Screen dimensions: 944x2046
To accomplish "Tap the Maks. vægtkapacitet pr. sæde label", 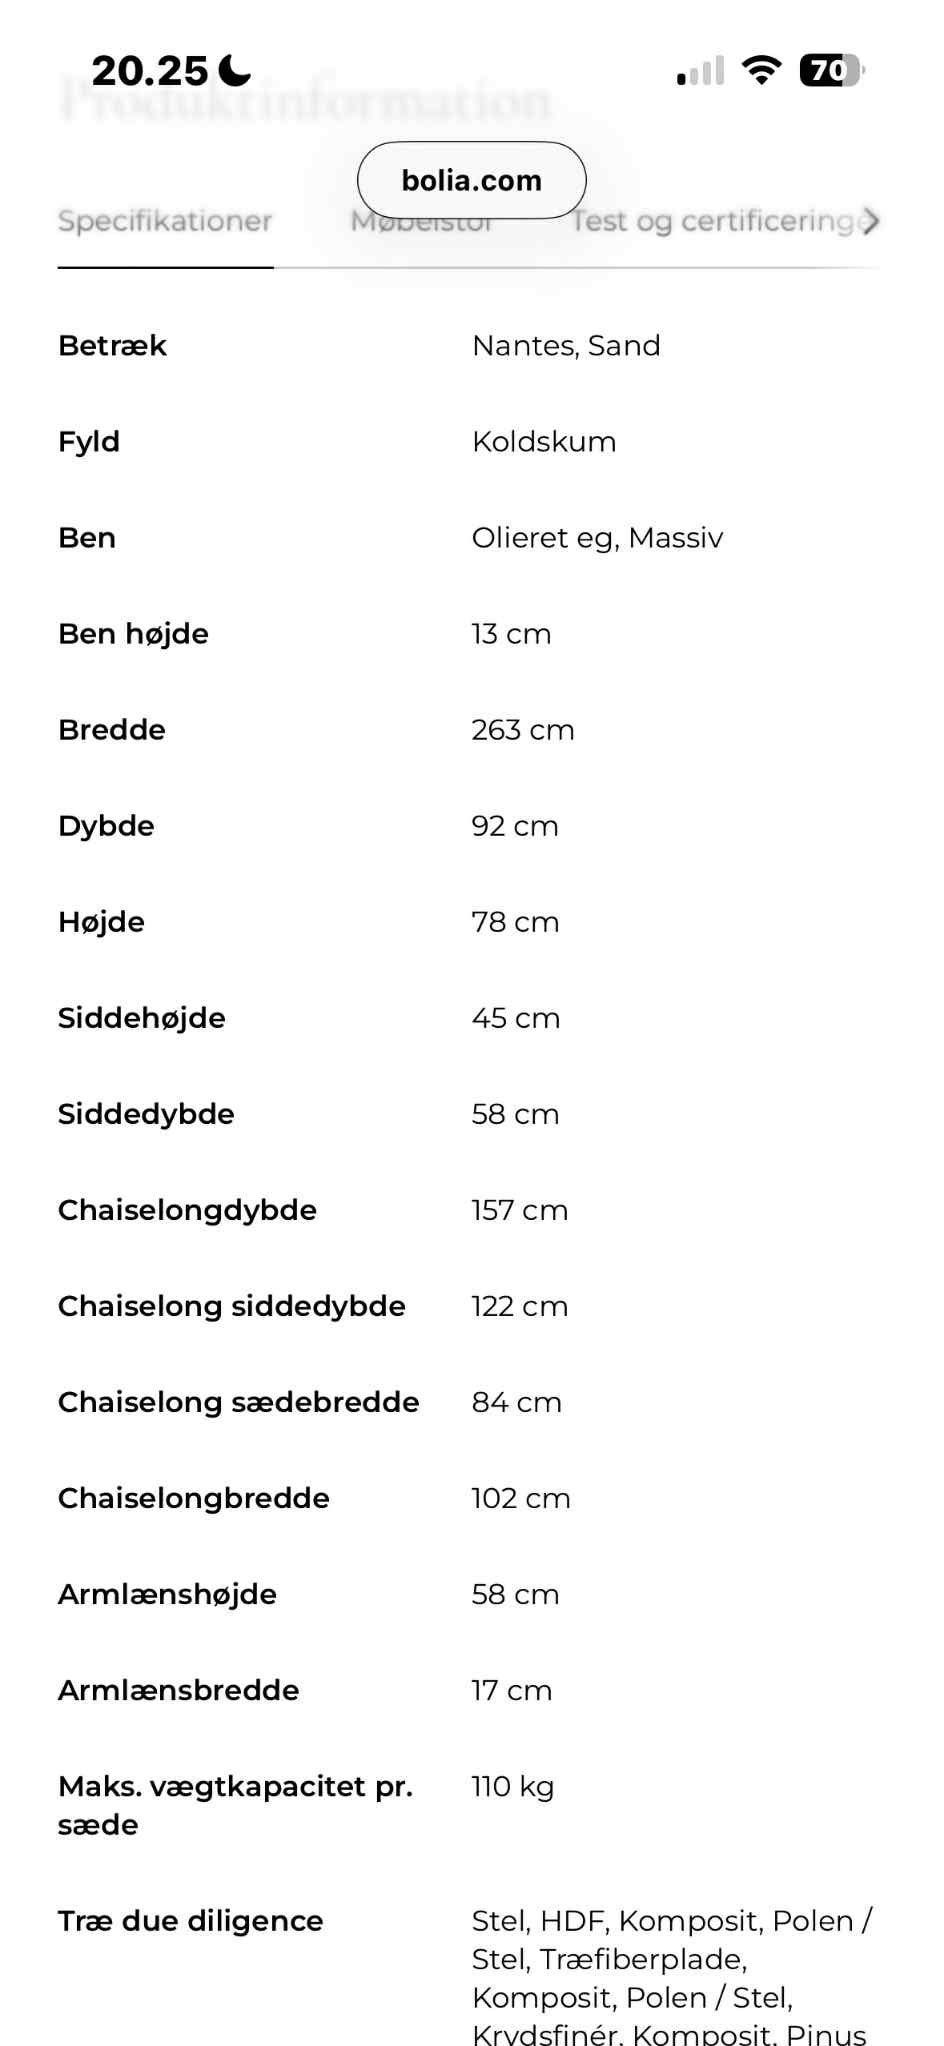I will [x=235, y=1805].
